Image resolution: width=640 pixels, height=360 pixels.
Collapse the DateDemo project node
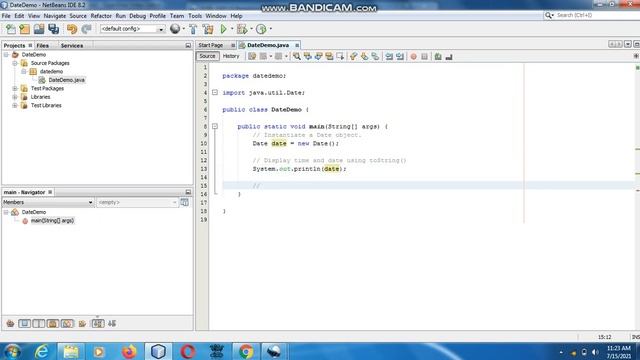point(6,54)
